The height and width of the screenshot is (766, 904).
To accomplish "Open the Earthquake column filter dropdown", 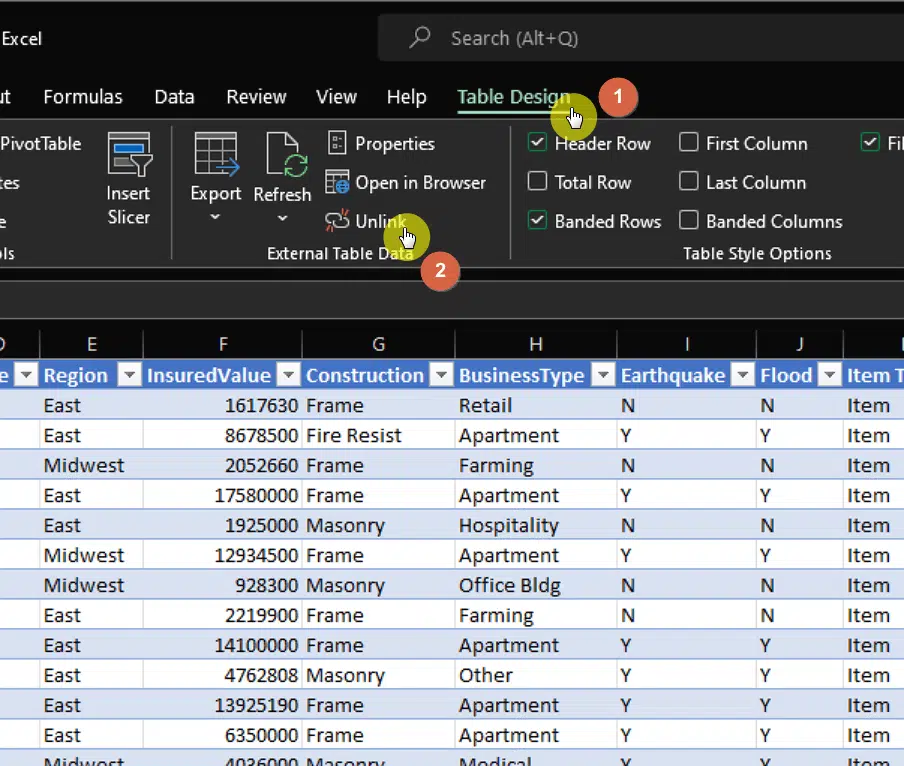I will coord(743,376).
